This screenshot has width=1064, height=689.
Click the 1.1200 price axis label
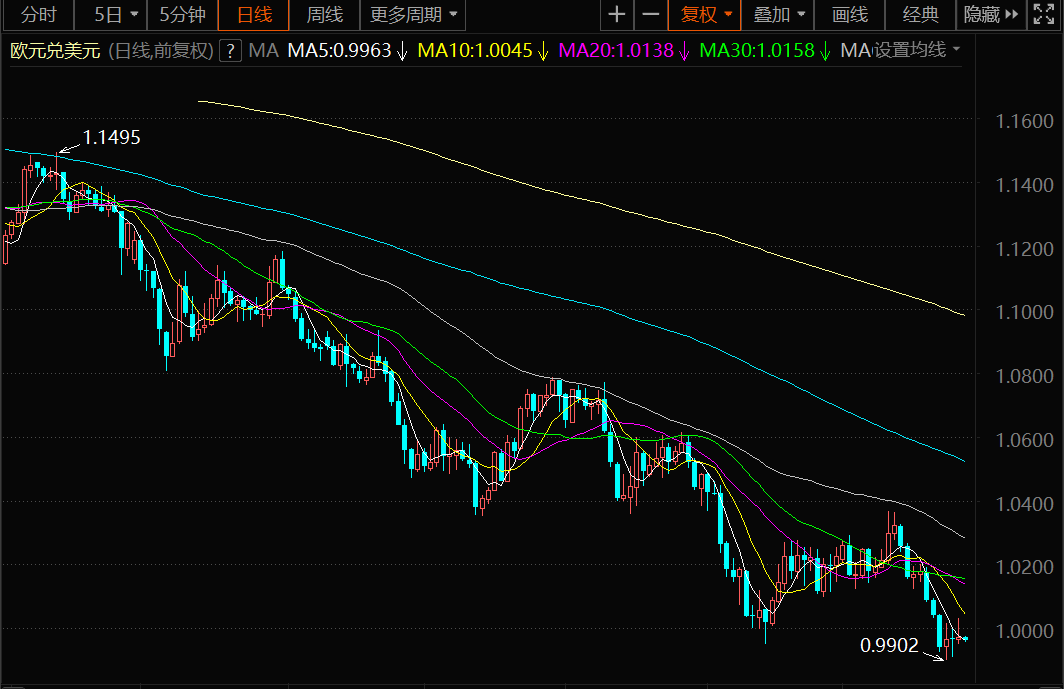coord(1024,249)
